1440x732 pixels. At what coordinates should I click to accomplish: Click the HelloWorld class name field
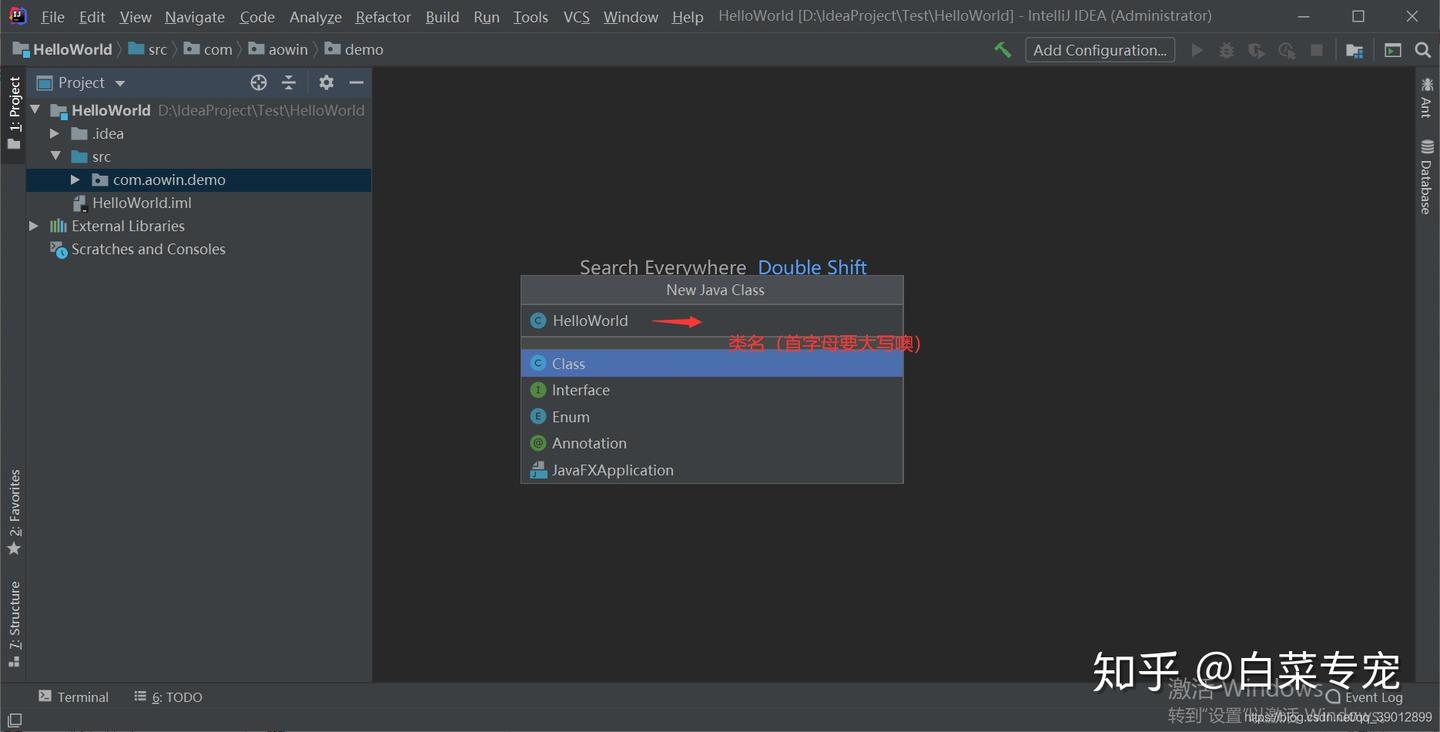(x=712, y=321)
